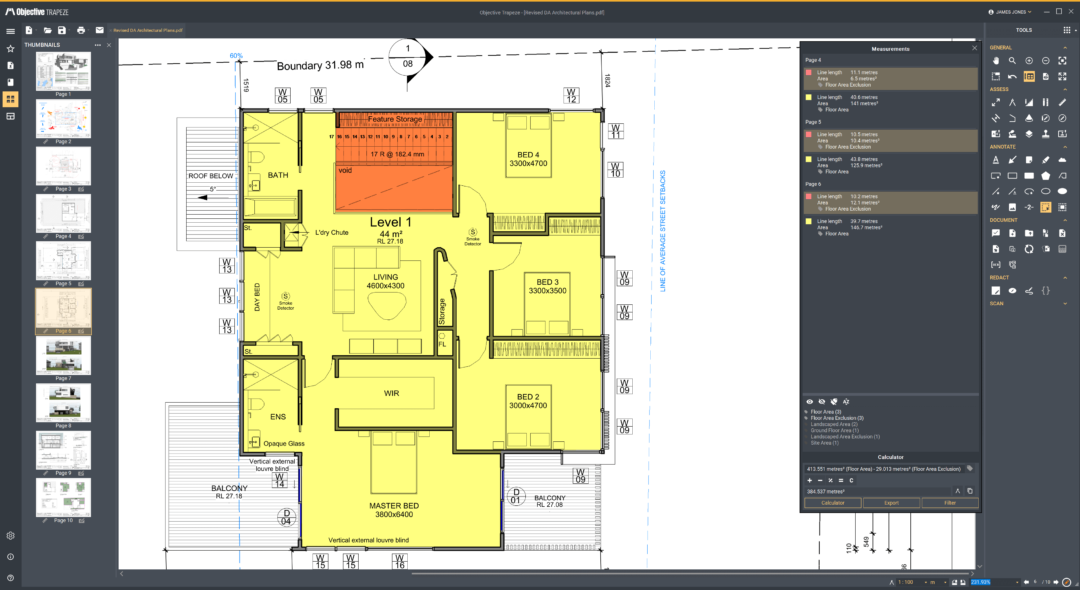1080x590 pixels.
Task: Click the Zoom In tool icon
Action: click(x=1029, y=61)
